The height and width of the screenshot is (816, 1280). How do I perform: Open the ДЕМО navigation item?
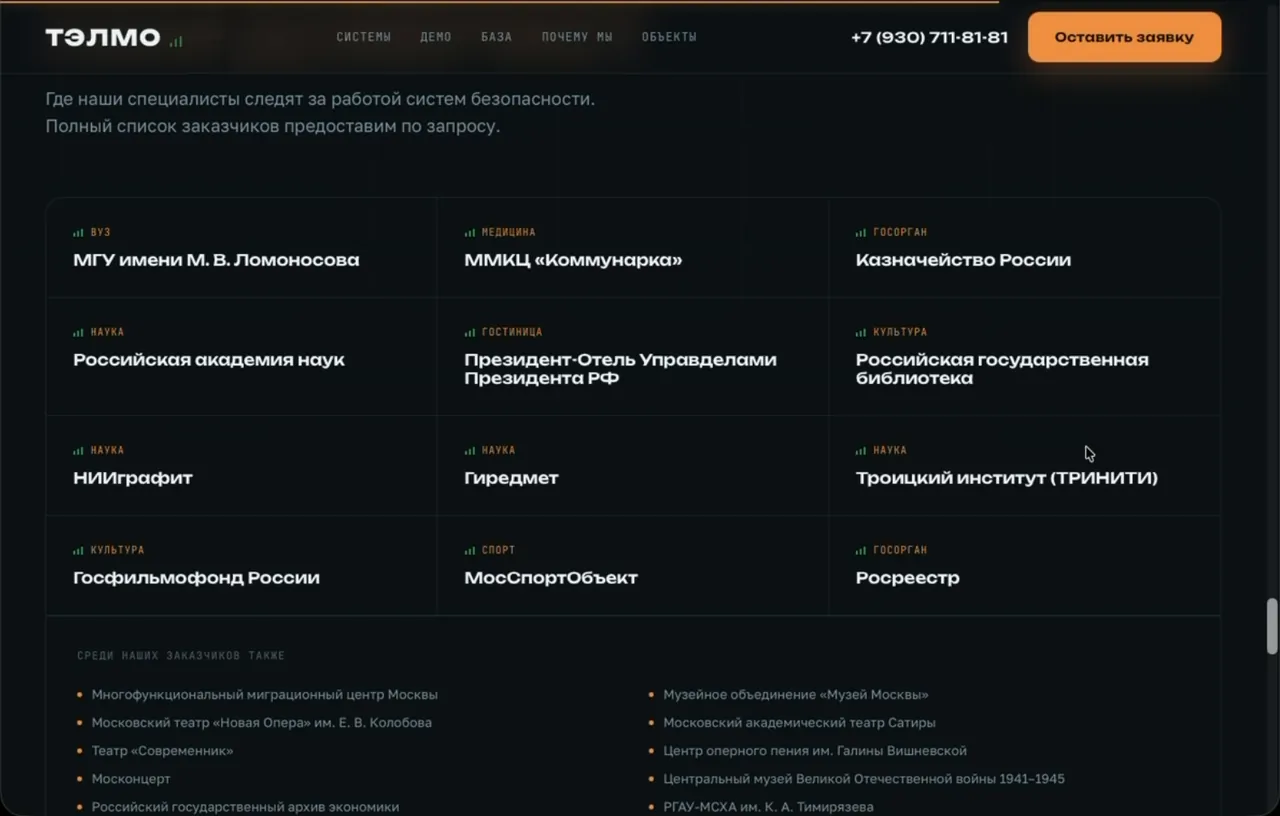(x=436, y=37)
